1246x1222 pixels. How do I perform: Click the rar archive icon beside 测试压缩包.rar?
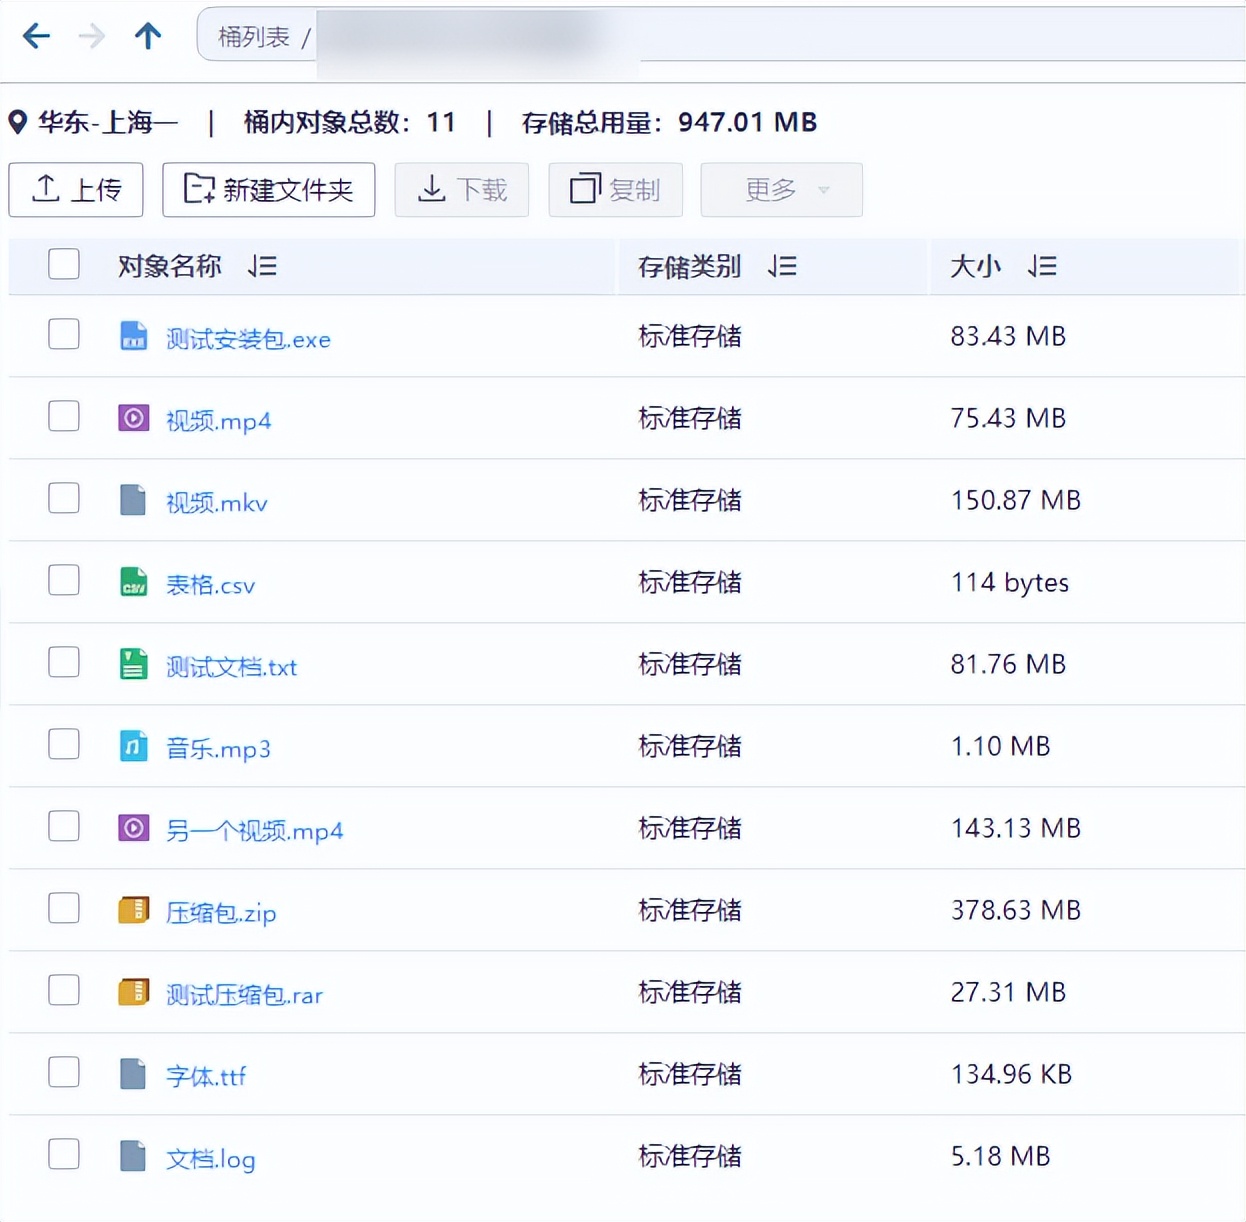pos(133,990)
